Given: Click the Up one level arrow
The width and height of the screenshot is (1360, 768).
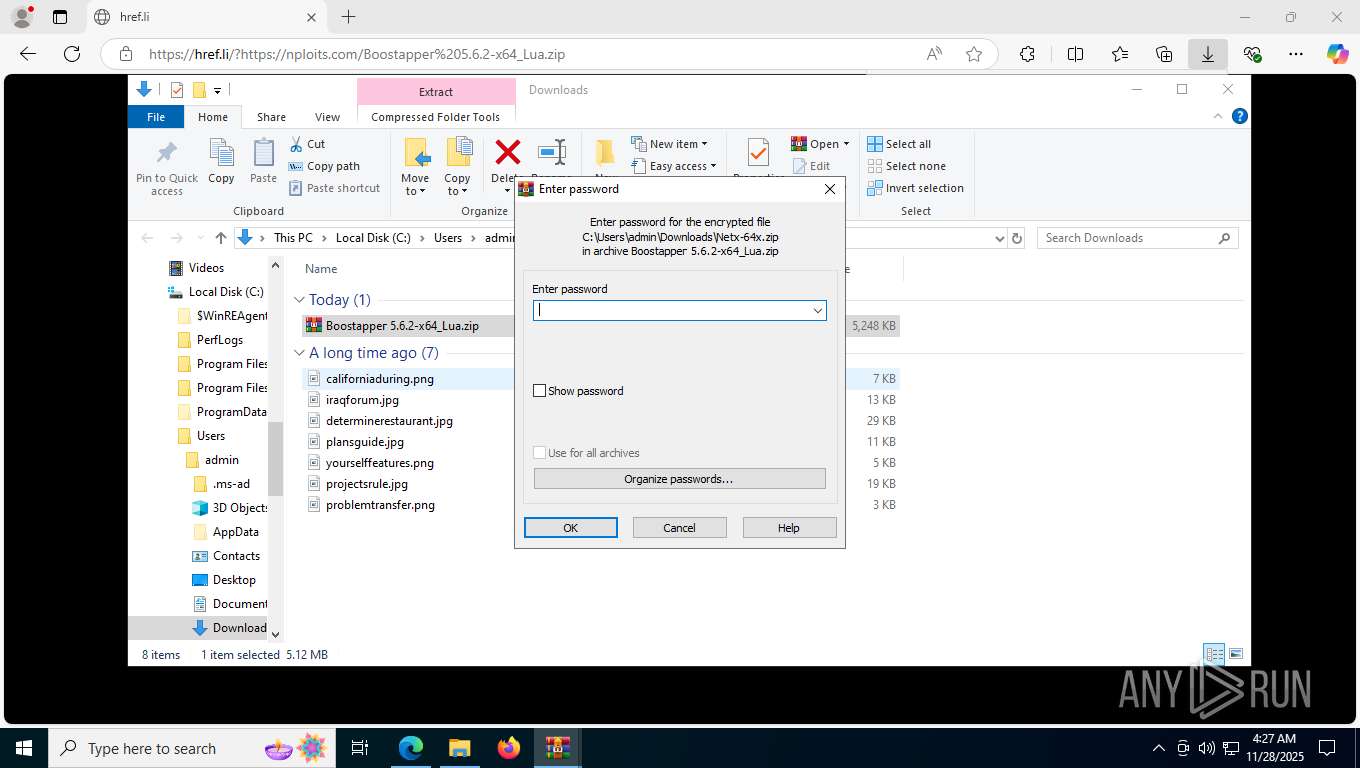Looking at the screenshot, I should [x=221, y=238].
